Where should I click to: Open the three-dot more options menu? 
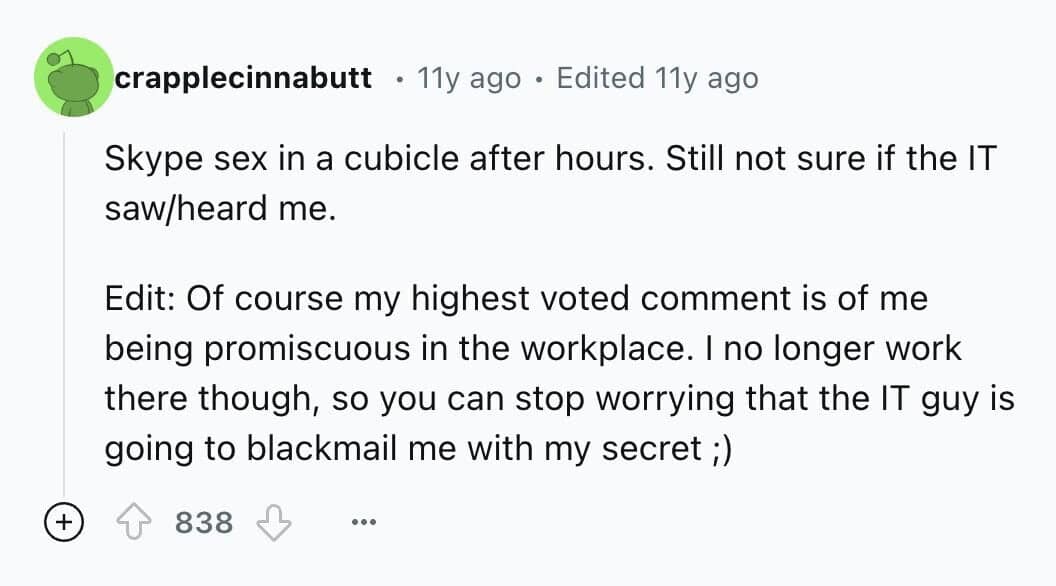click(x=364, y=522)
